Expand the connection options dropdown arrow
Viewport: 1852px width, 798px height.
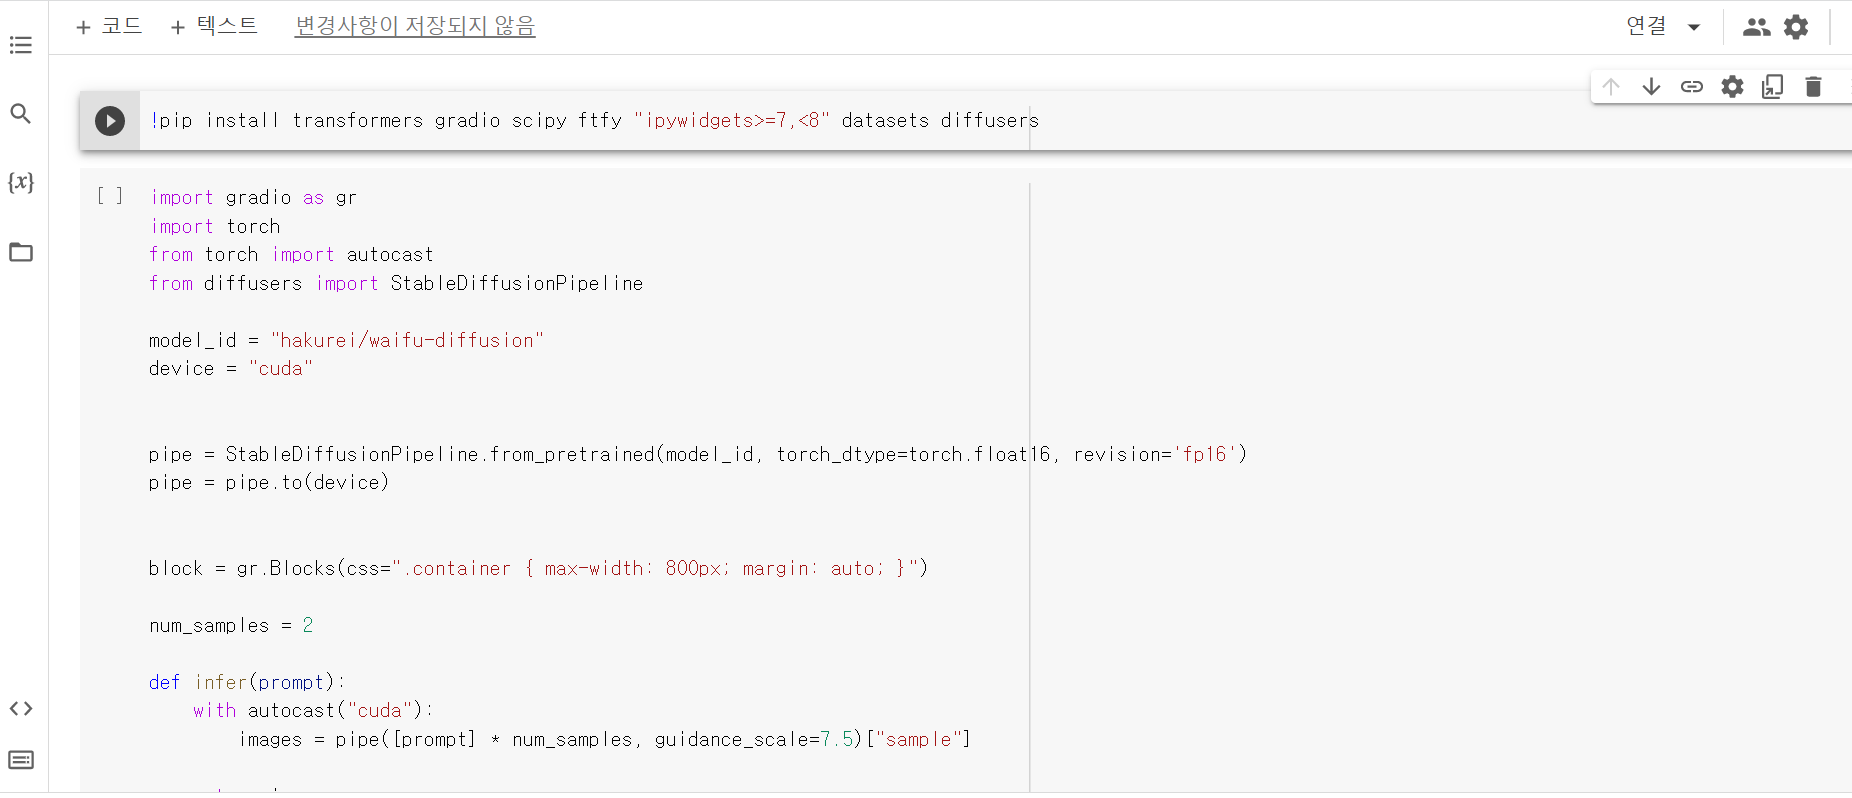pos(1694,27)
